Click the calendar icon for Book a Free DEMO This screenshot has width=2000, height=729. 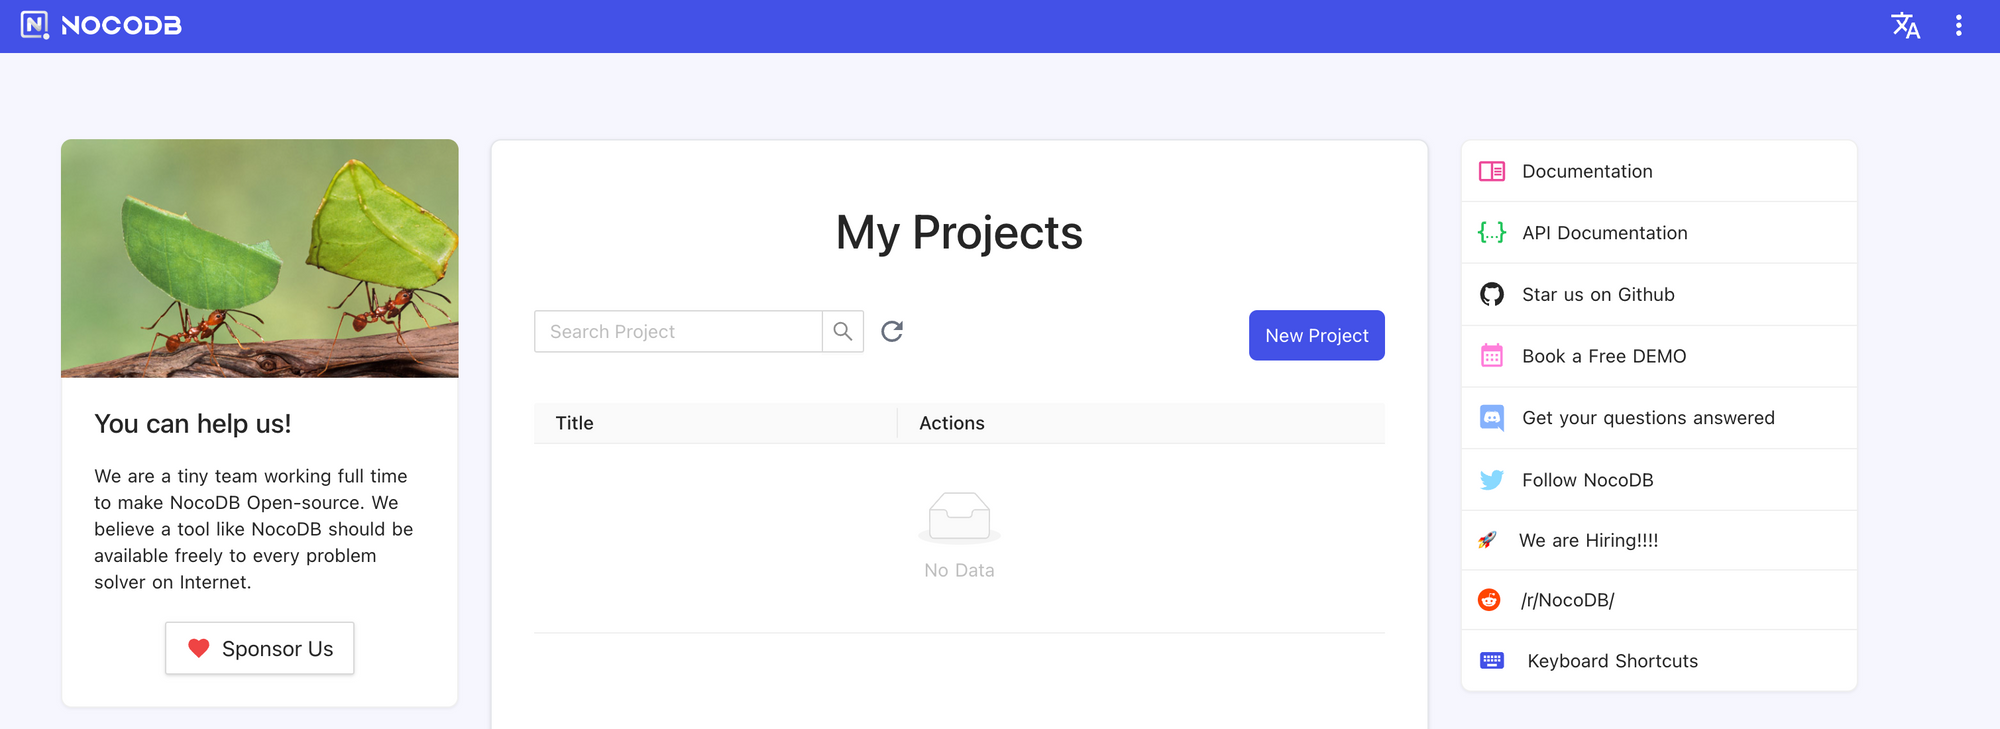[x=1492, y=356]
